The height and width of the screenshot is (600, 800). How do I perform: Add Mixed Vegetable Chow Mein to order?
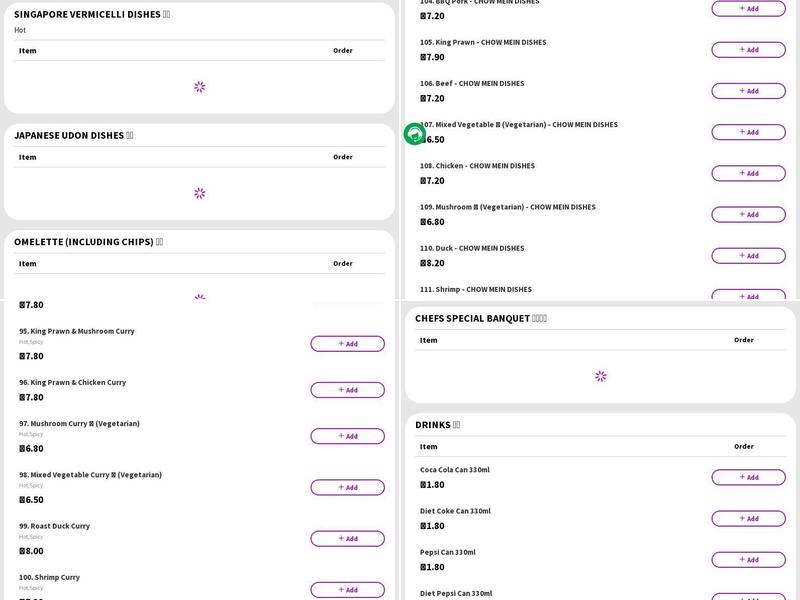[748, 132]
